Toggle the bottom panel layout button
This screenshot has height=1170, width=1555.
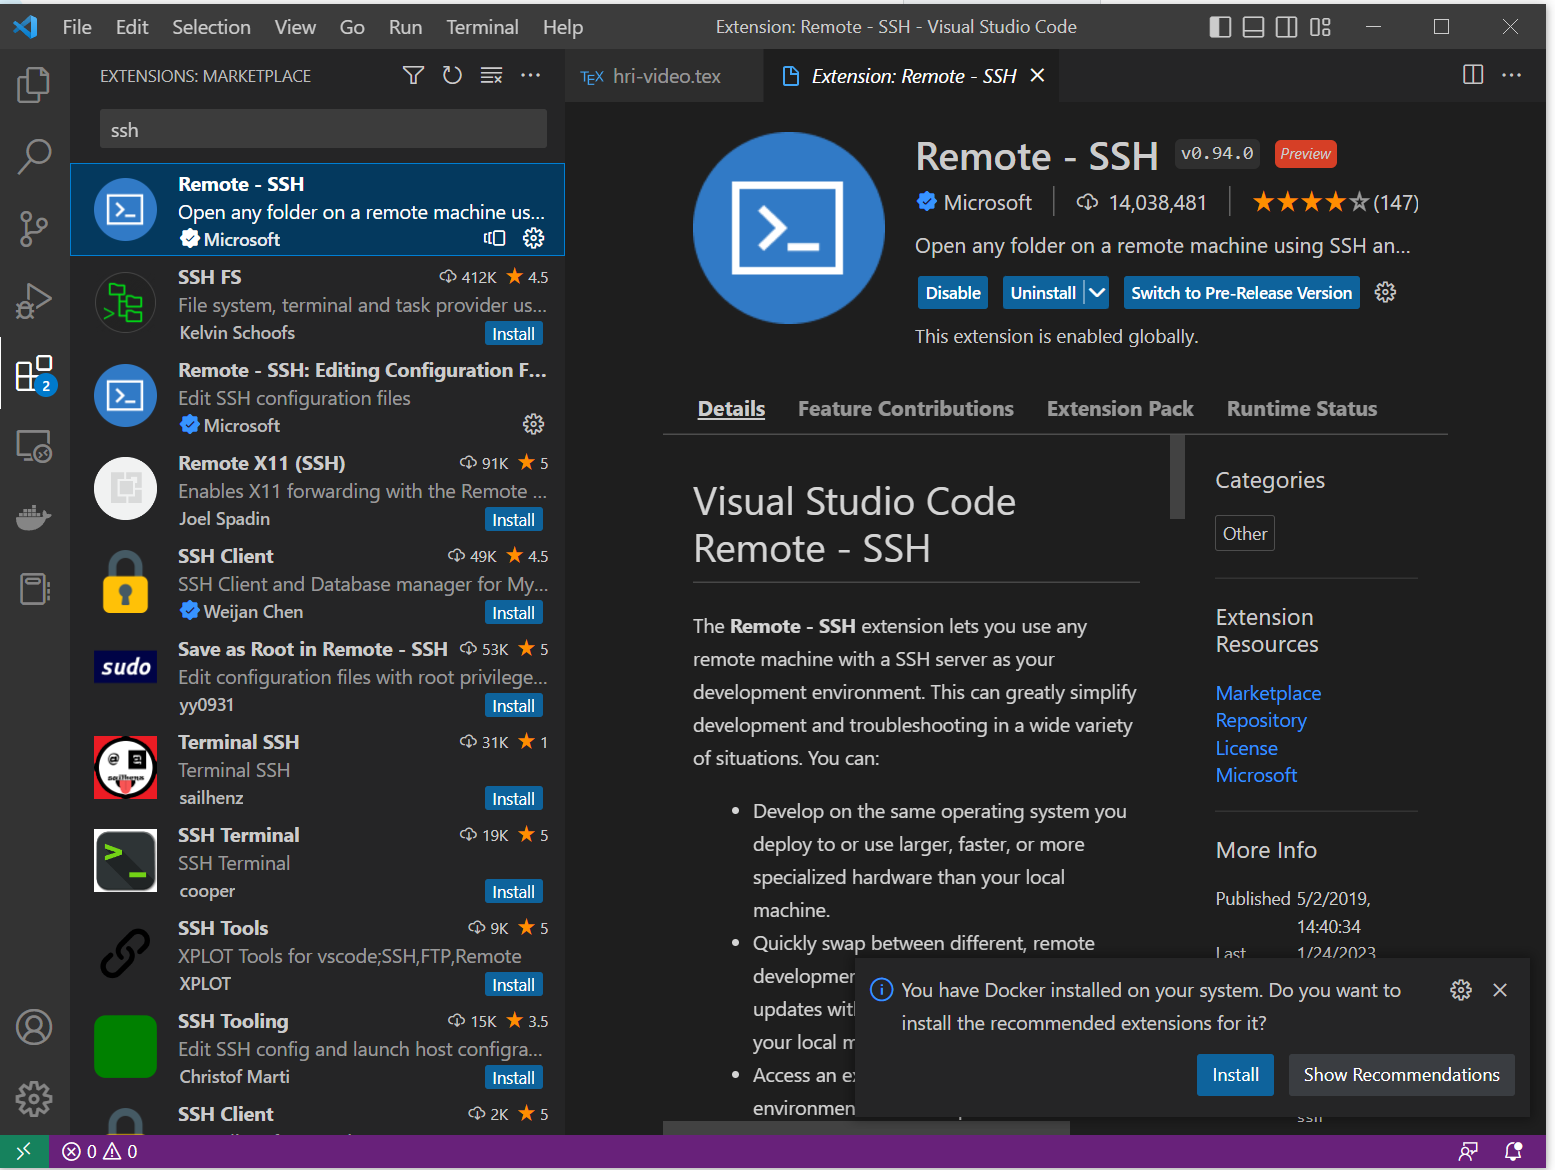pos(1253,27)
